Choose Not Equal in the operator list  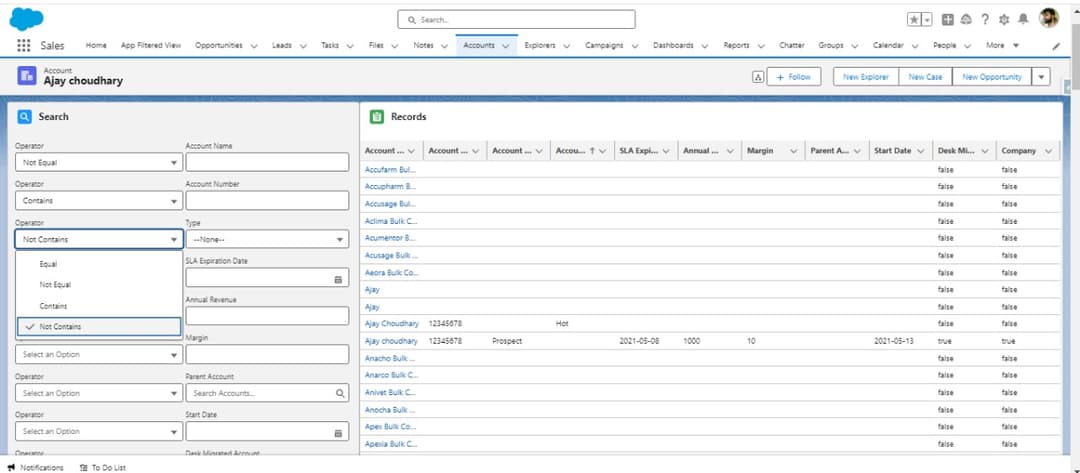click(98, 284)
